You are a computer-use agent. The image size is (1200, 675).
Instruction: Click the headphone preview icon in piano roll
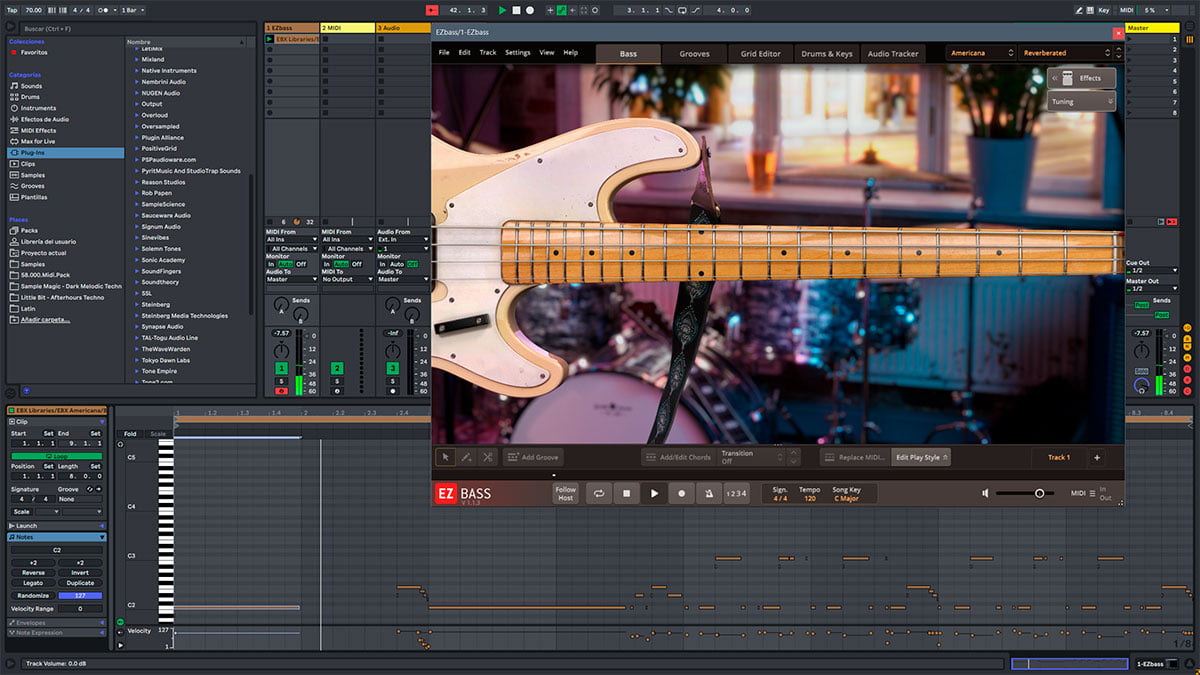pos(120,443)
